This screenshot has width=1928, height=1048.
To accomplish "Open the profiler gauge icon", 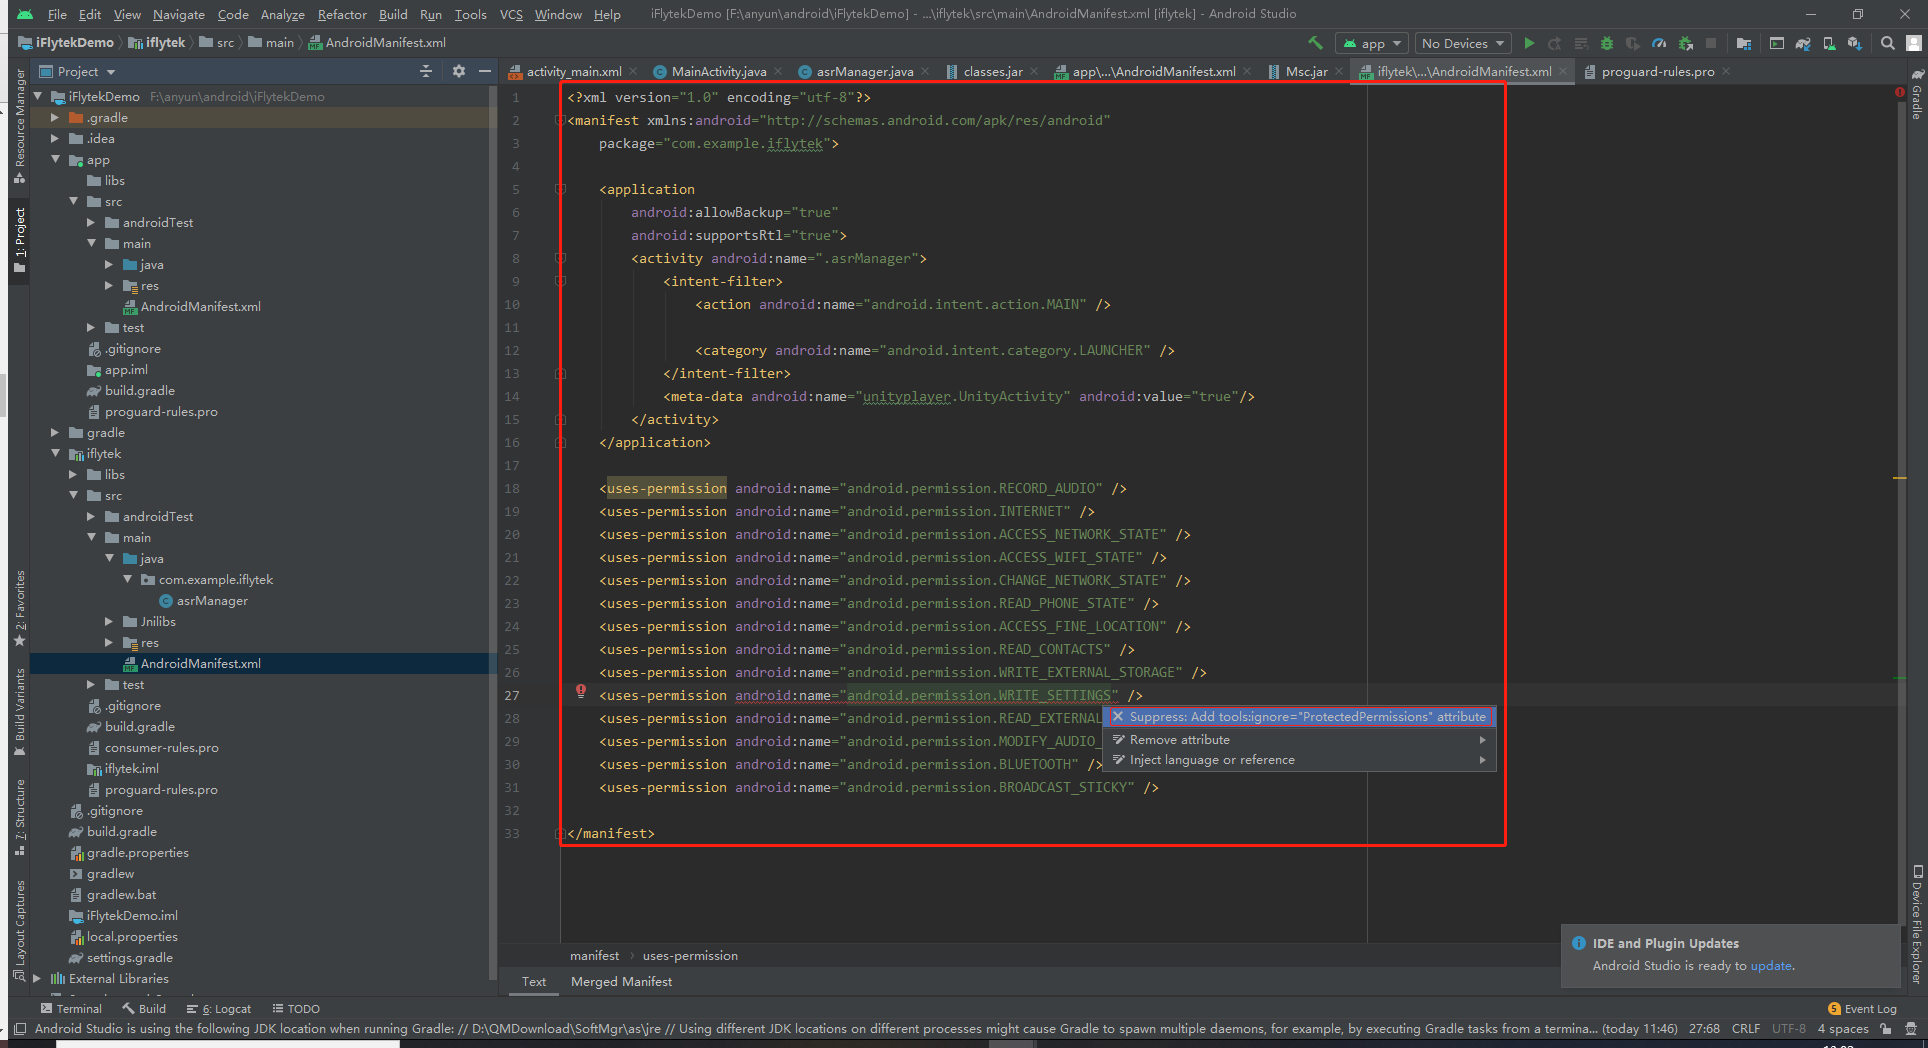I will (x=1659, y=43).
